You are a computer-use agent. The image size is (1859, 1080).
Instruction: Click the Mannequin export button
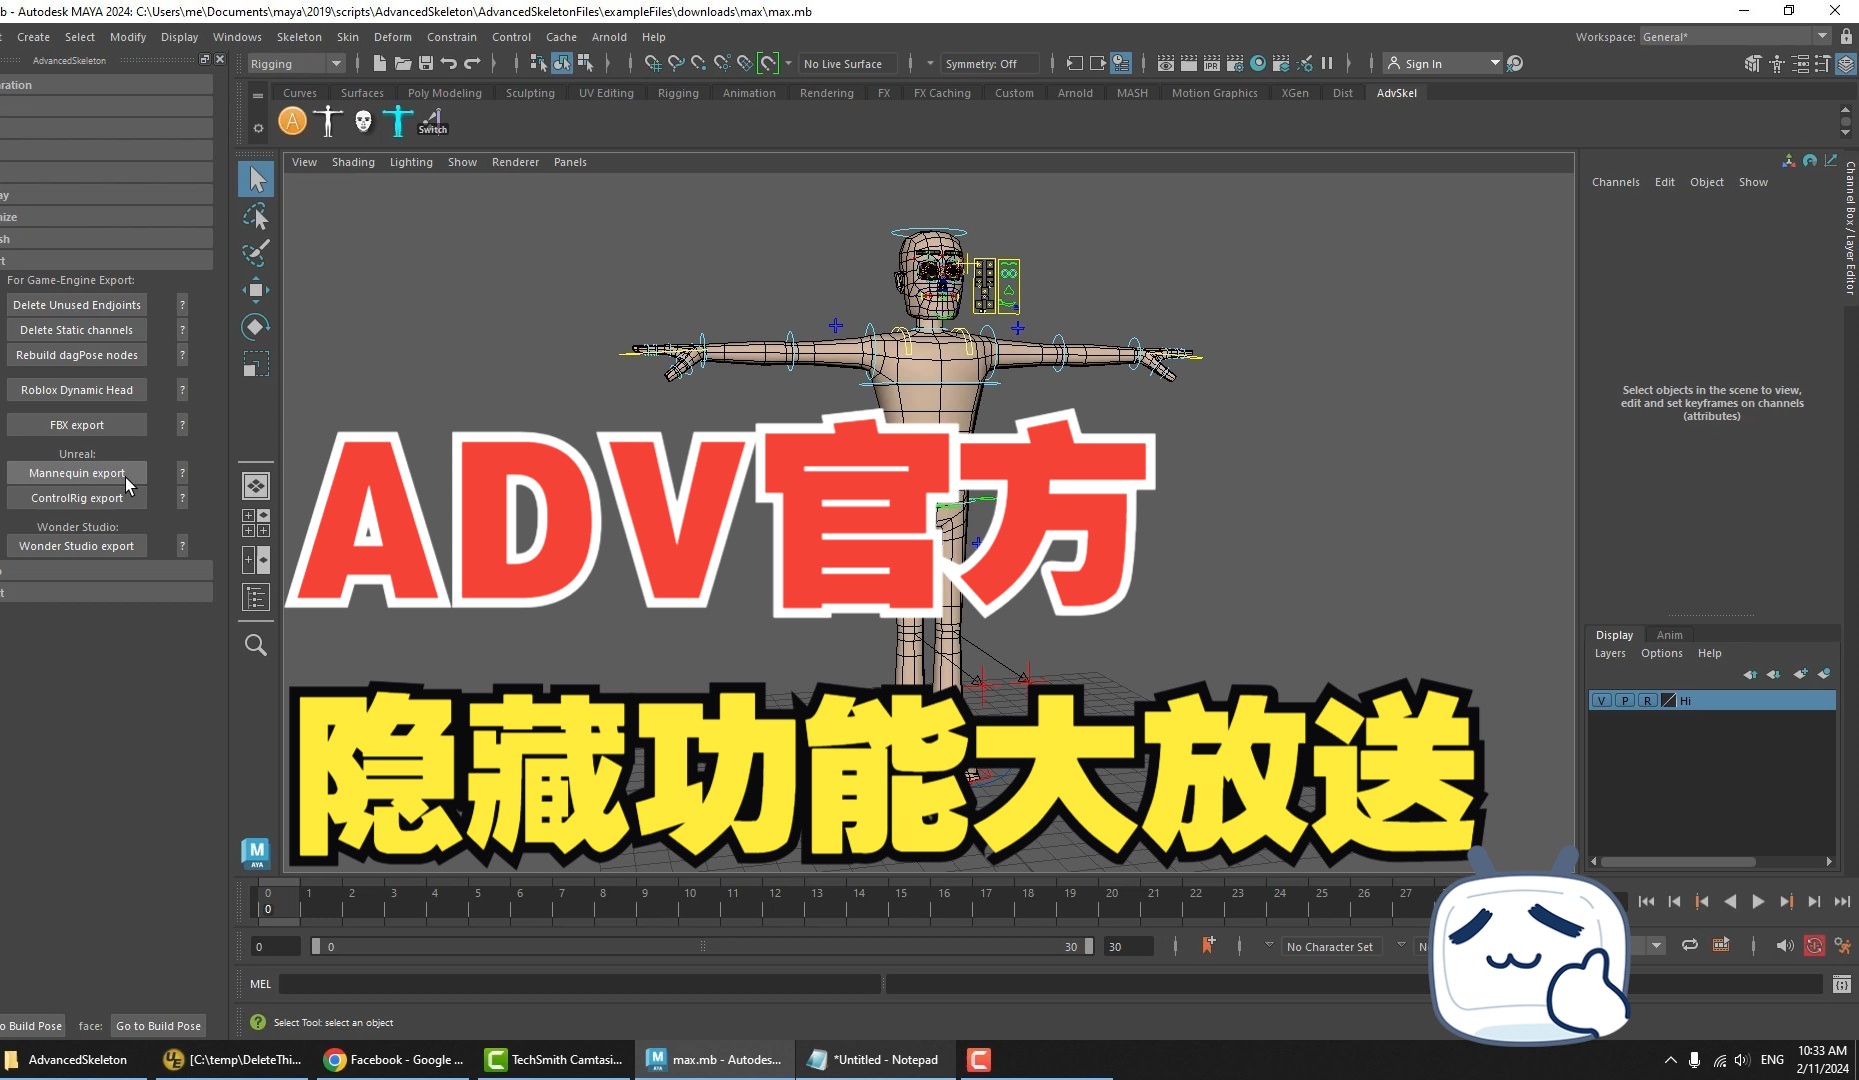(x=76, y=473)
